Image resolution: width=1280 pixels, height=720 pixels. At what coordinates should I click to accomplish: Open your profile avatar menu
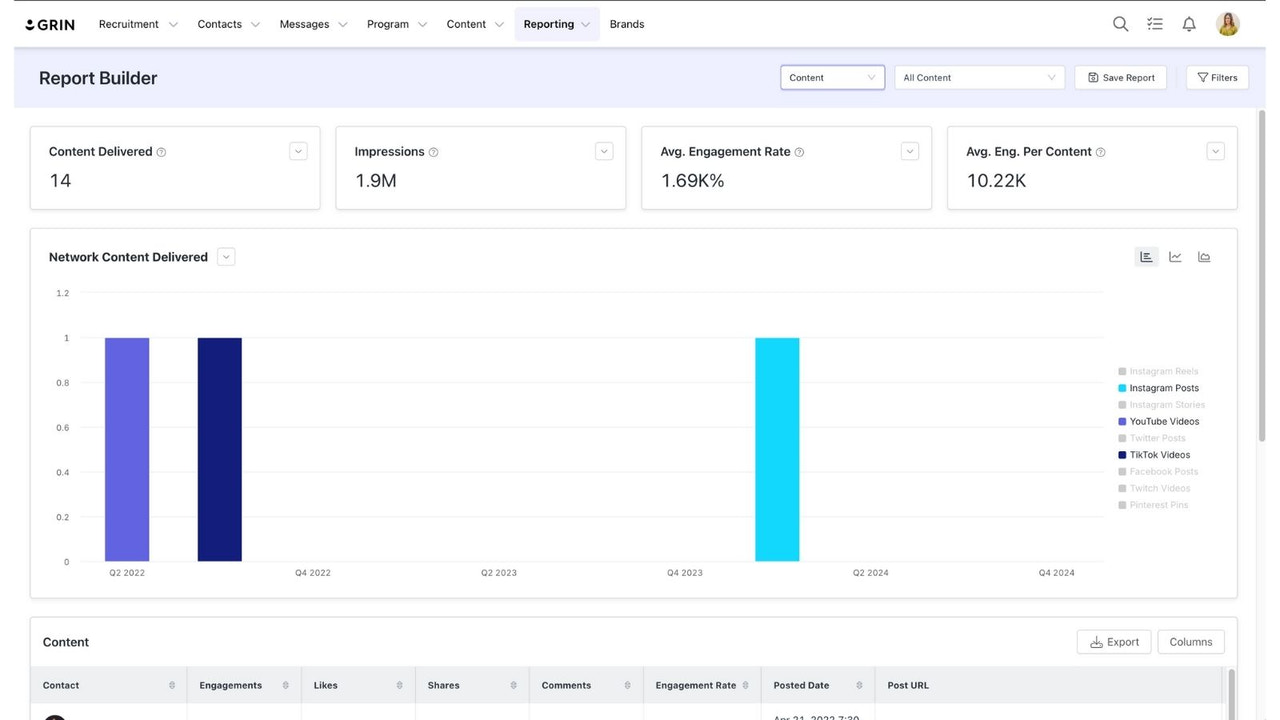coord(1227,23)
